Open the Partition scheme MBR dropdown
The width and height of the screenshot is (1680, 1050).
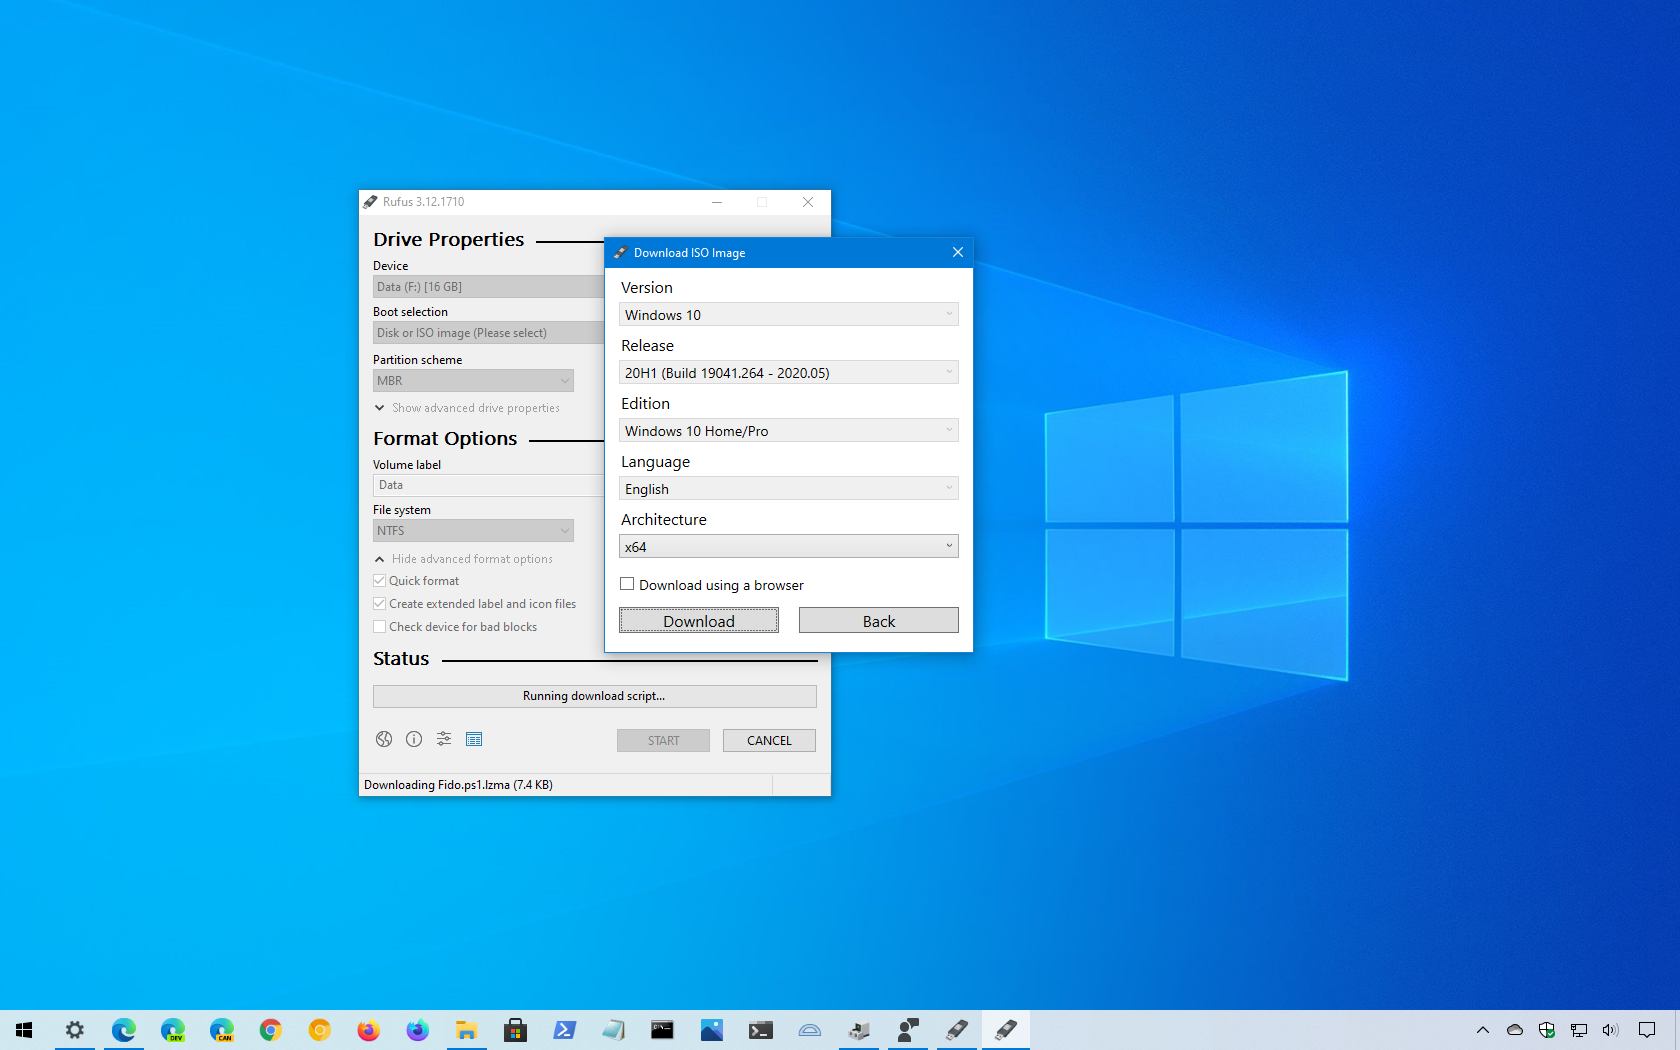tap(473, 380)
